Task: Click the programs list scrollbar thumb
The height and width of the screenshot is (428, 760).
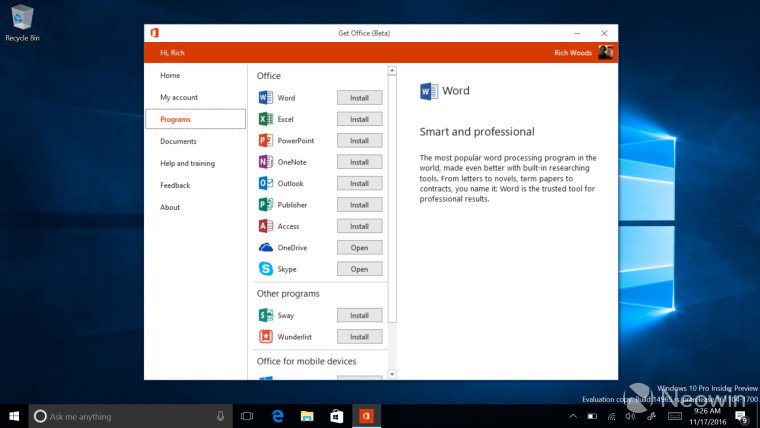Action: coord(392,199)
